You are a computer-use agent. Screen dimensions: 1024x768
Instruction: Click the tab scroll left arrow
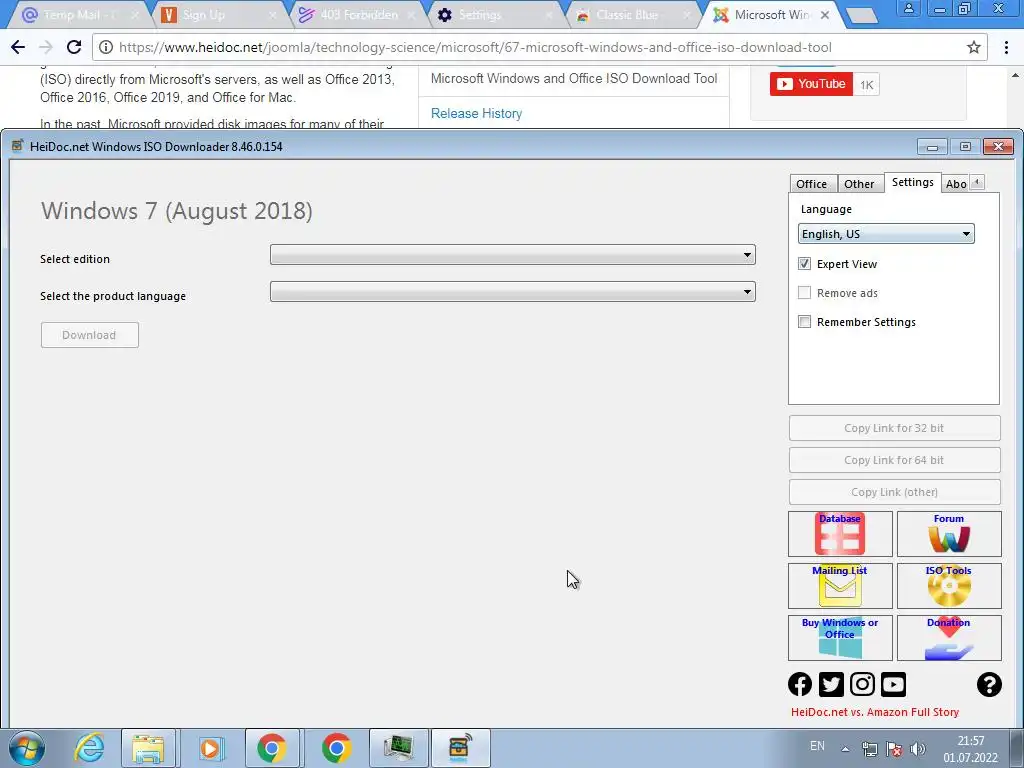tap(977, 182)
